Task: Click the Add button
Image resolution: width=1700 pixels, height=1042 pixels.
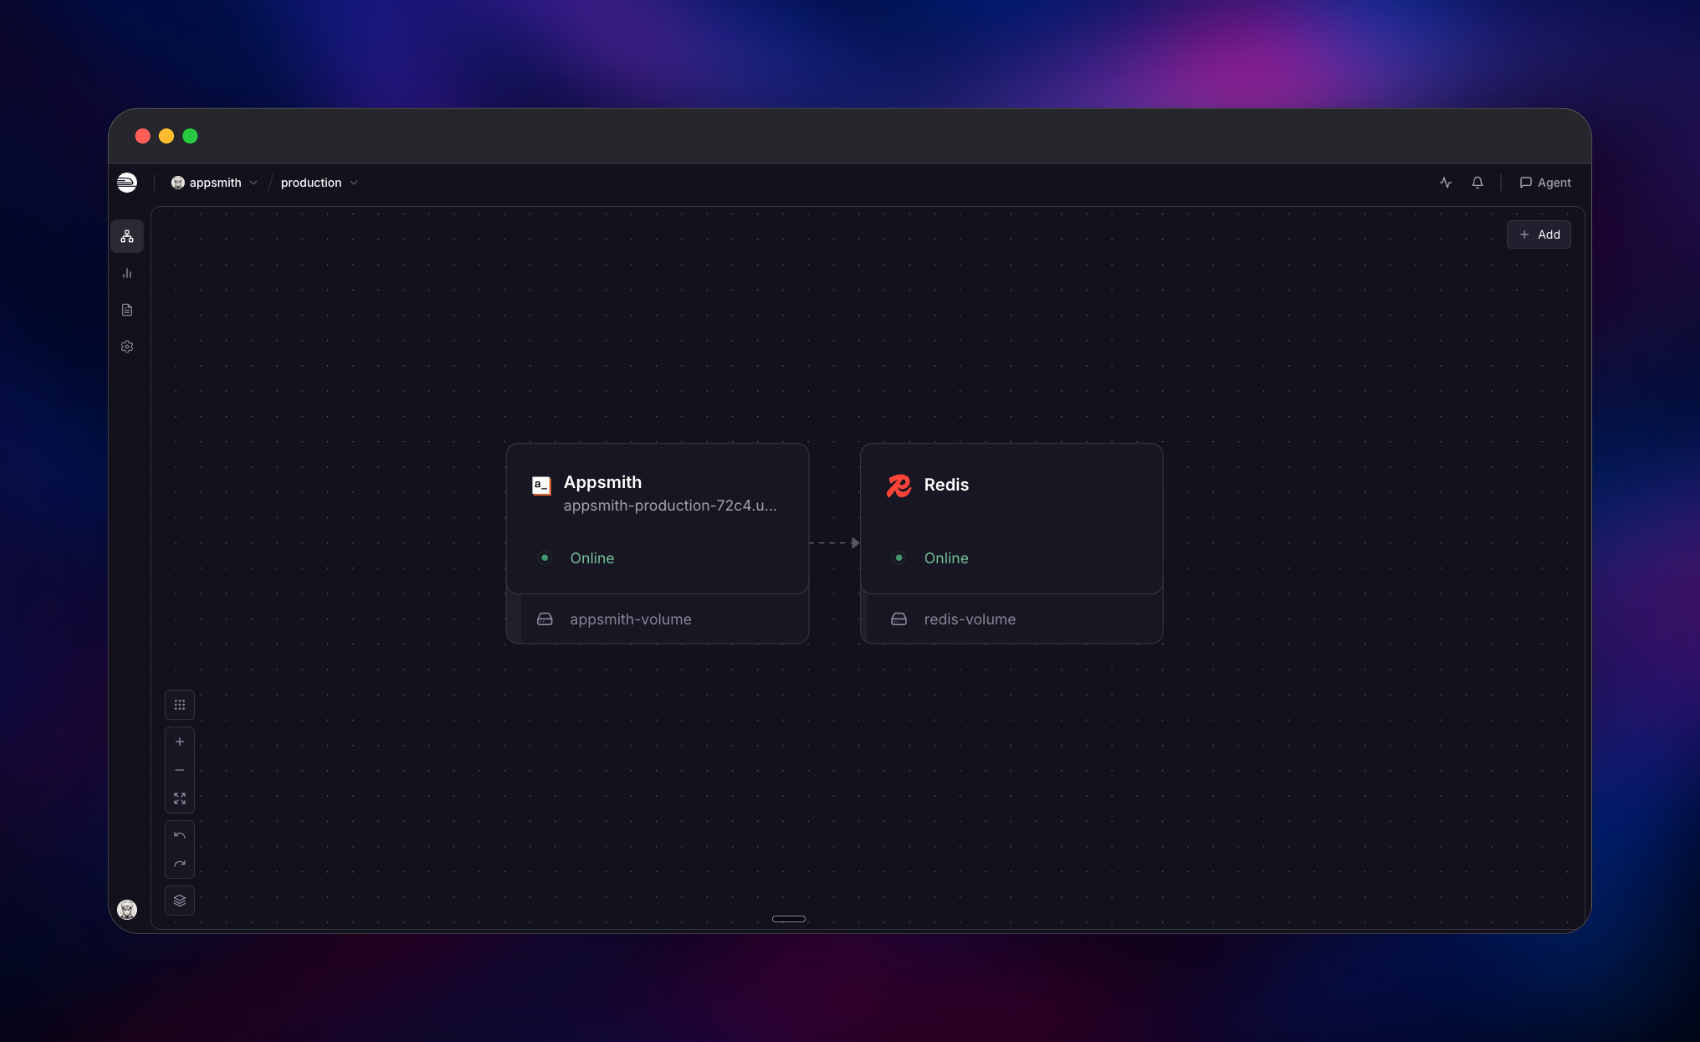Action: (1539, 235)
